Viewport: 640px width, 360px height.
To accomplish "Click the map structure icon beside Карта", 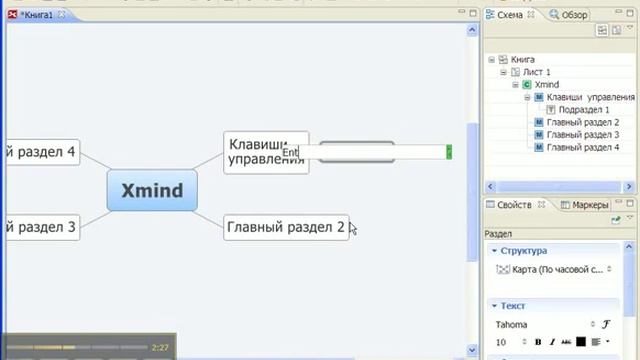I will [502, 269].
